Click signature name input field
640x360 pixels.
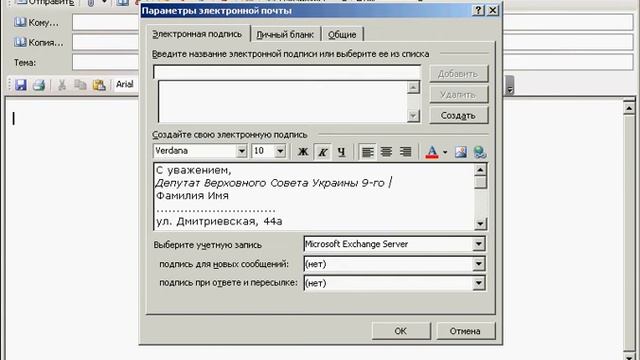287,72
